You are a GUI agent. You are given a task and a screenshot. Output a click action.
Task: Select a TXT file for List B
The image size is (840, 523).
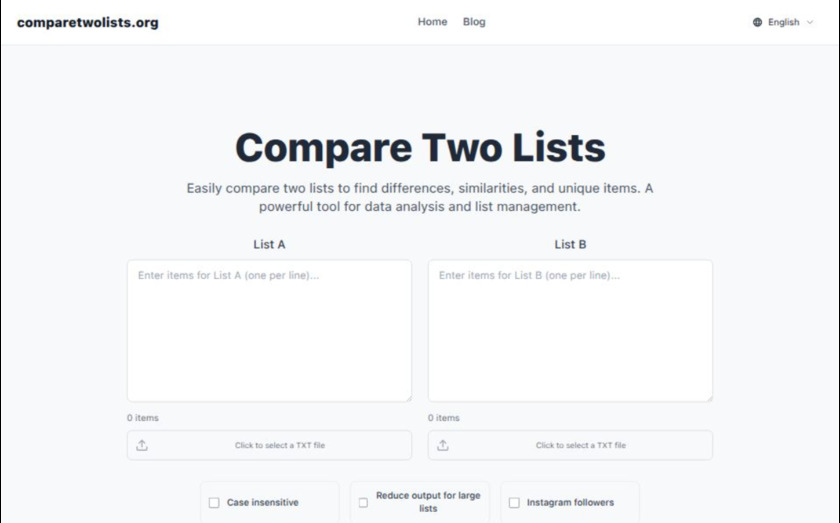tap(580, 445)
